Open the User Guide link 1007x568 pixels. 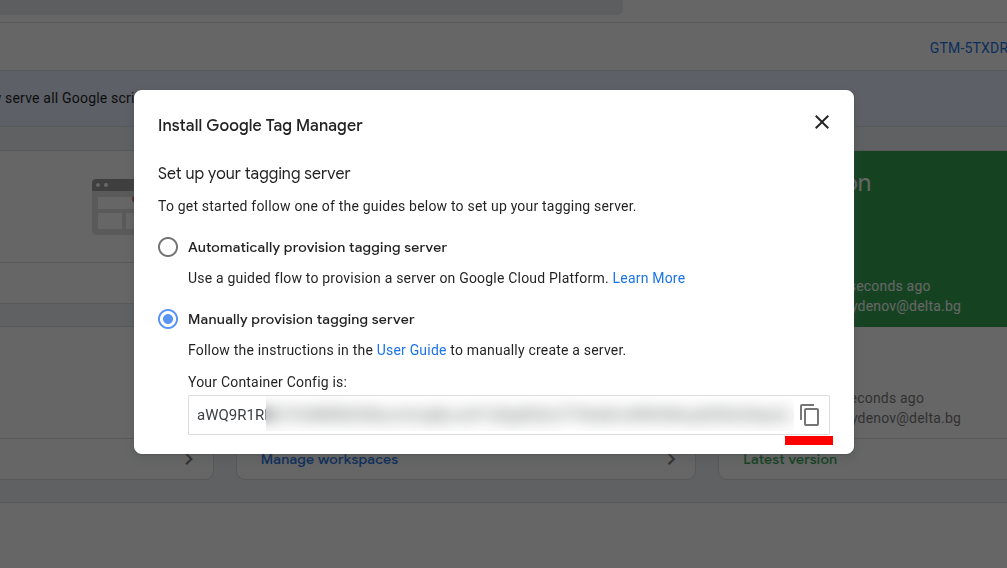[x=411, y=350]
